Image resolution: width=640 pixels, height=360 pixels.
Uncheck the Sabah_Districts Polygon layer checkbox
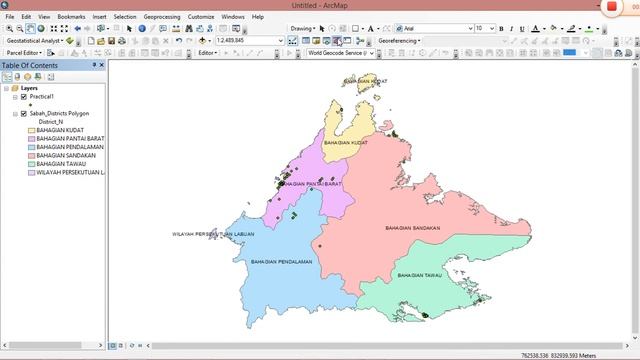24,113
